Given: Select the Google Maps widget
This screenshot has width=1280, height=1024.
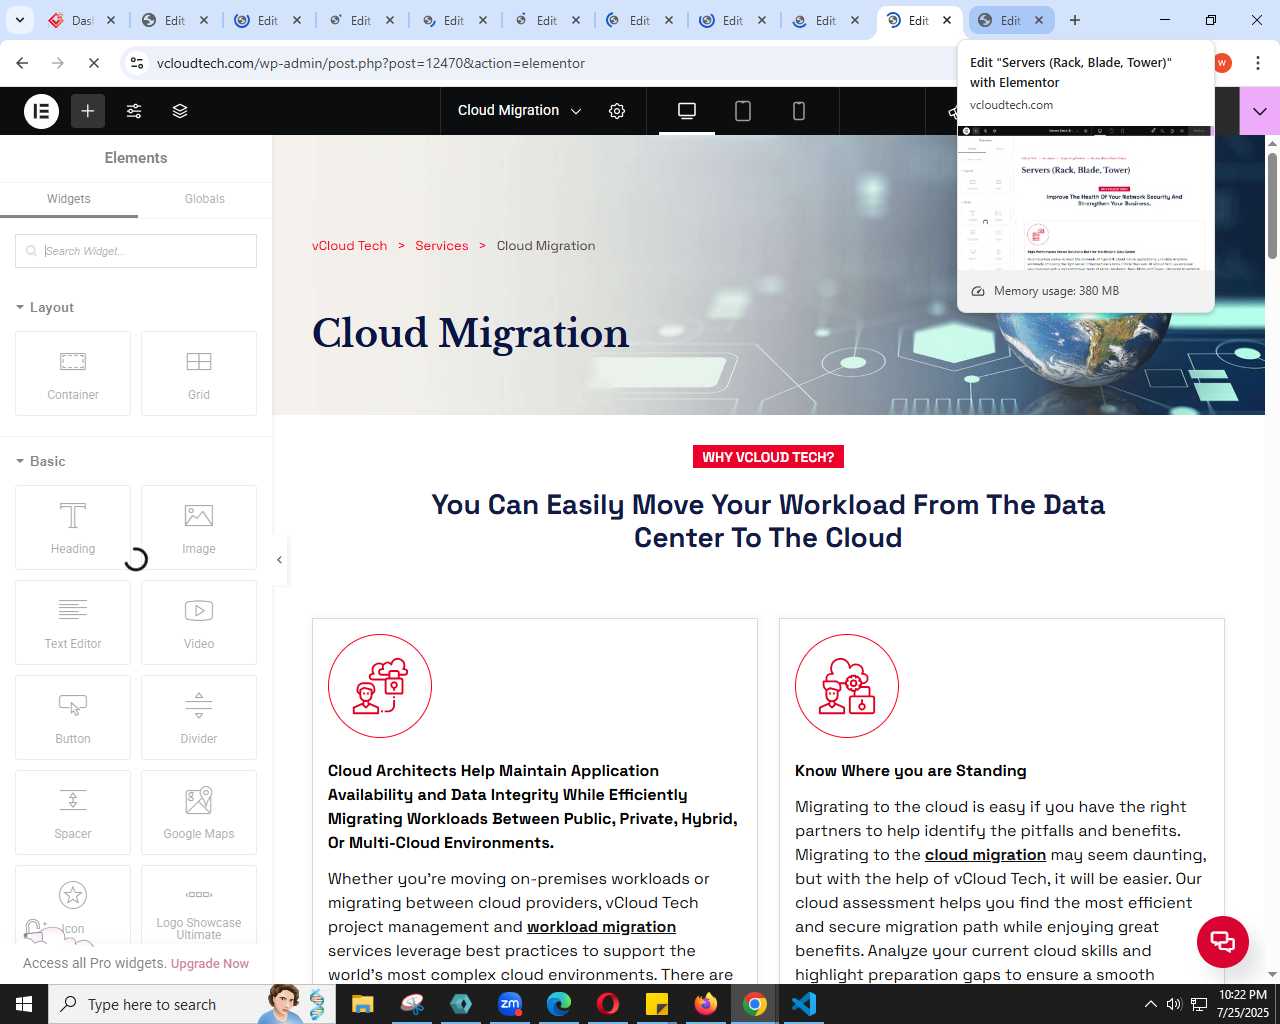Looking at the screenshot, I should pos(199,813).
